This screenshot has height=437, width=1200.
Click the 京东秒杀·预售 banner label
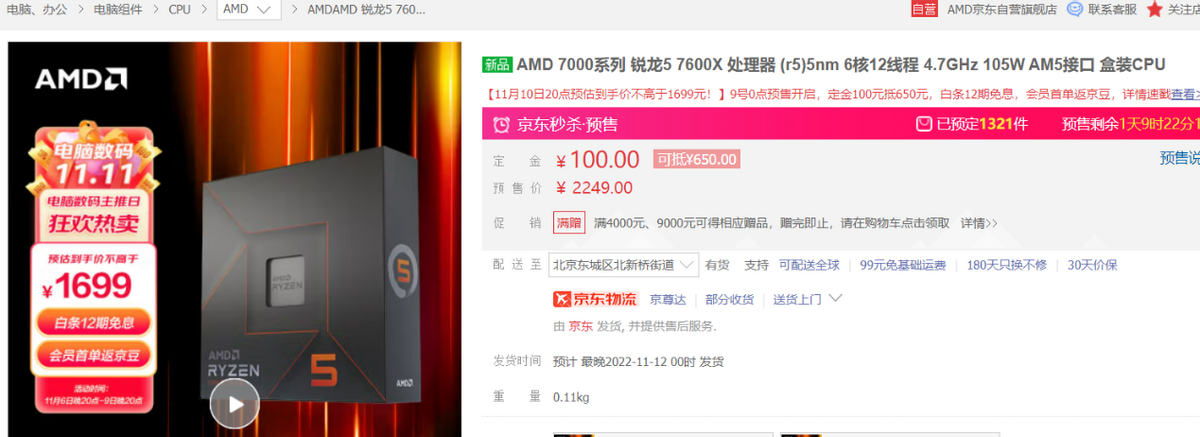(x=567, y=124)
